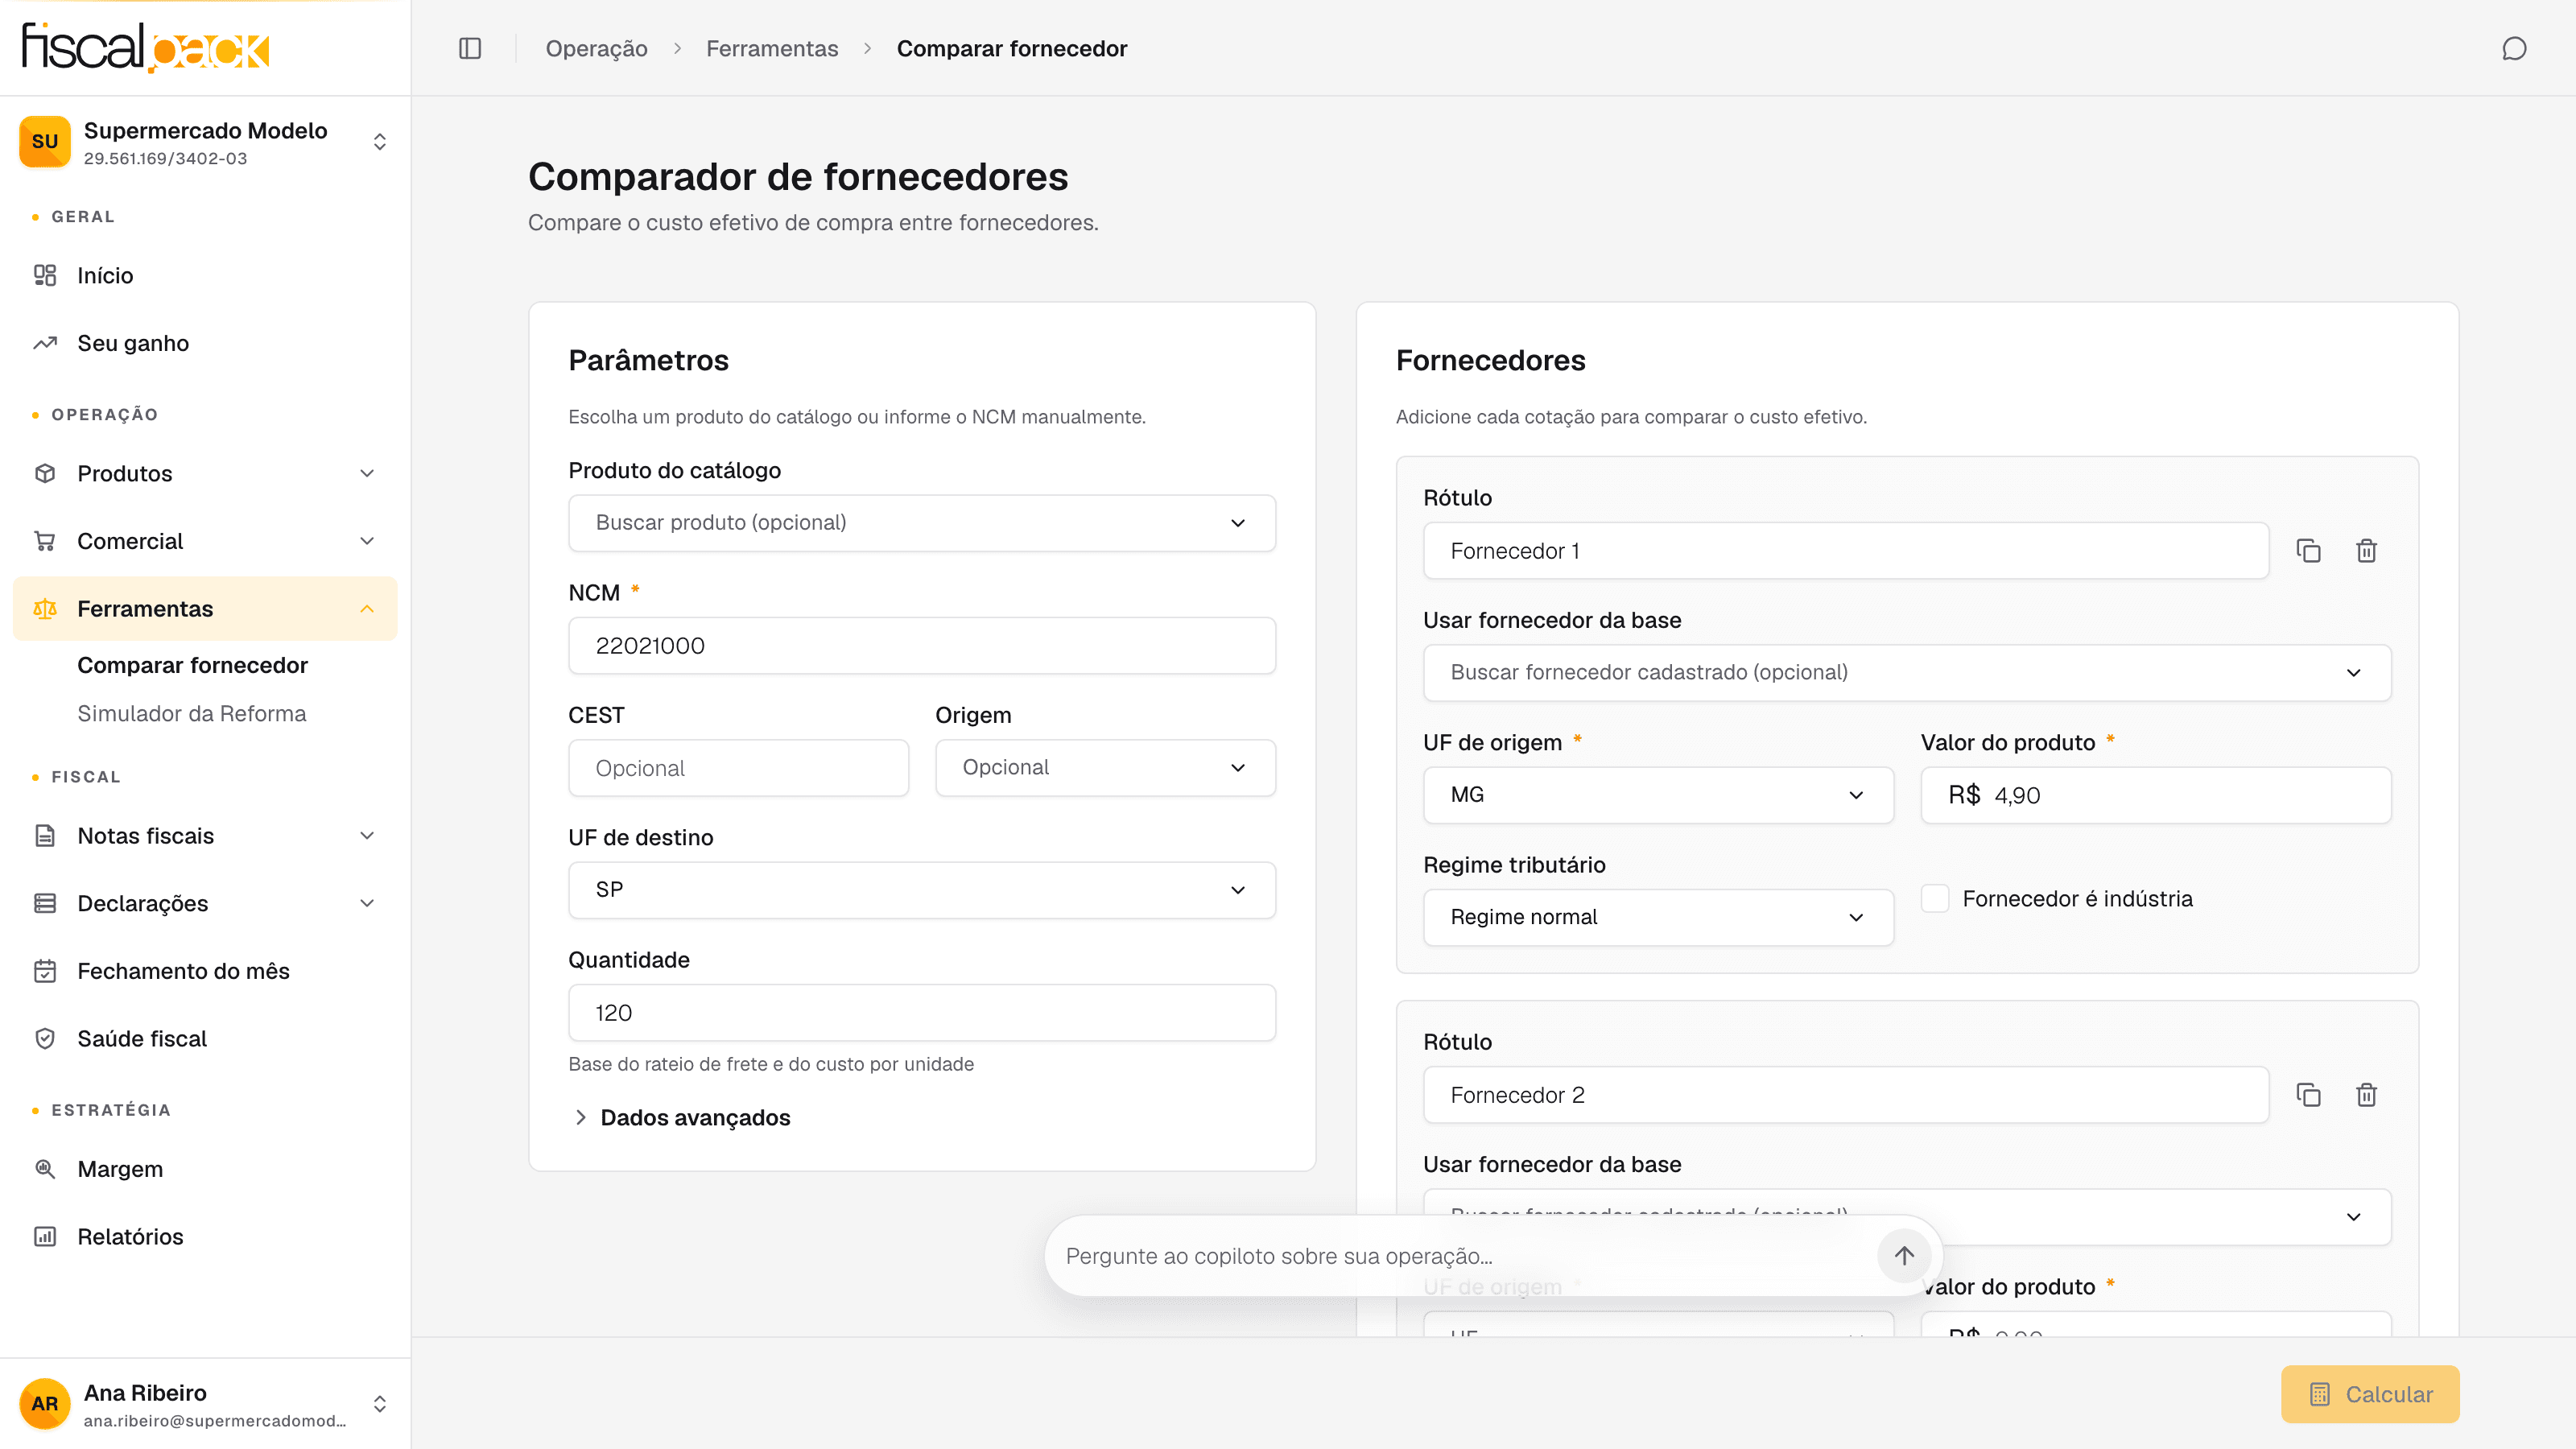
Task: Click the SU company avatar
Action: [45, 142]
